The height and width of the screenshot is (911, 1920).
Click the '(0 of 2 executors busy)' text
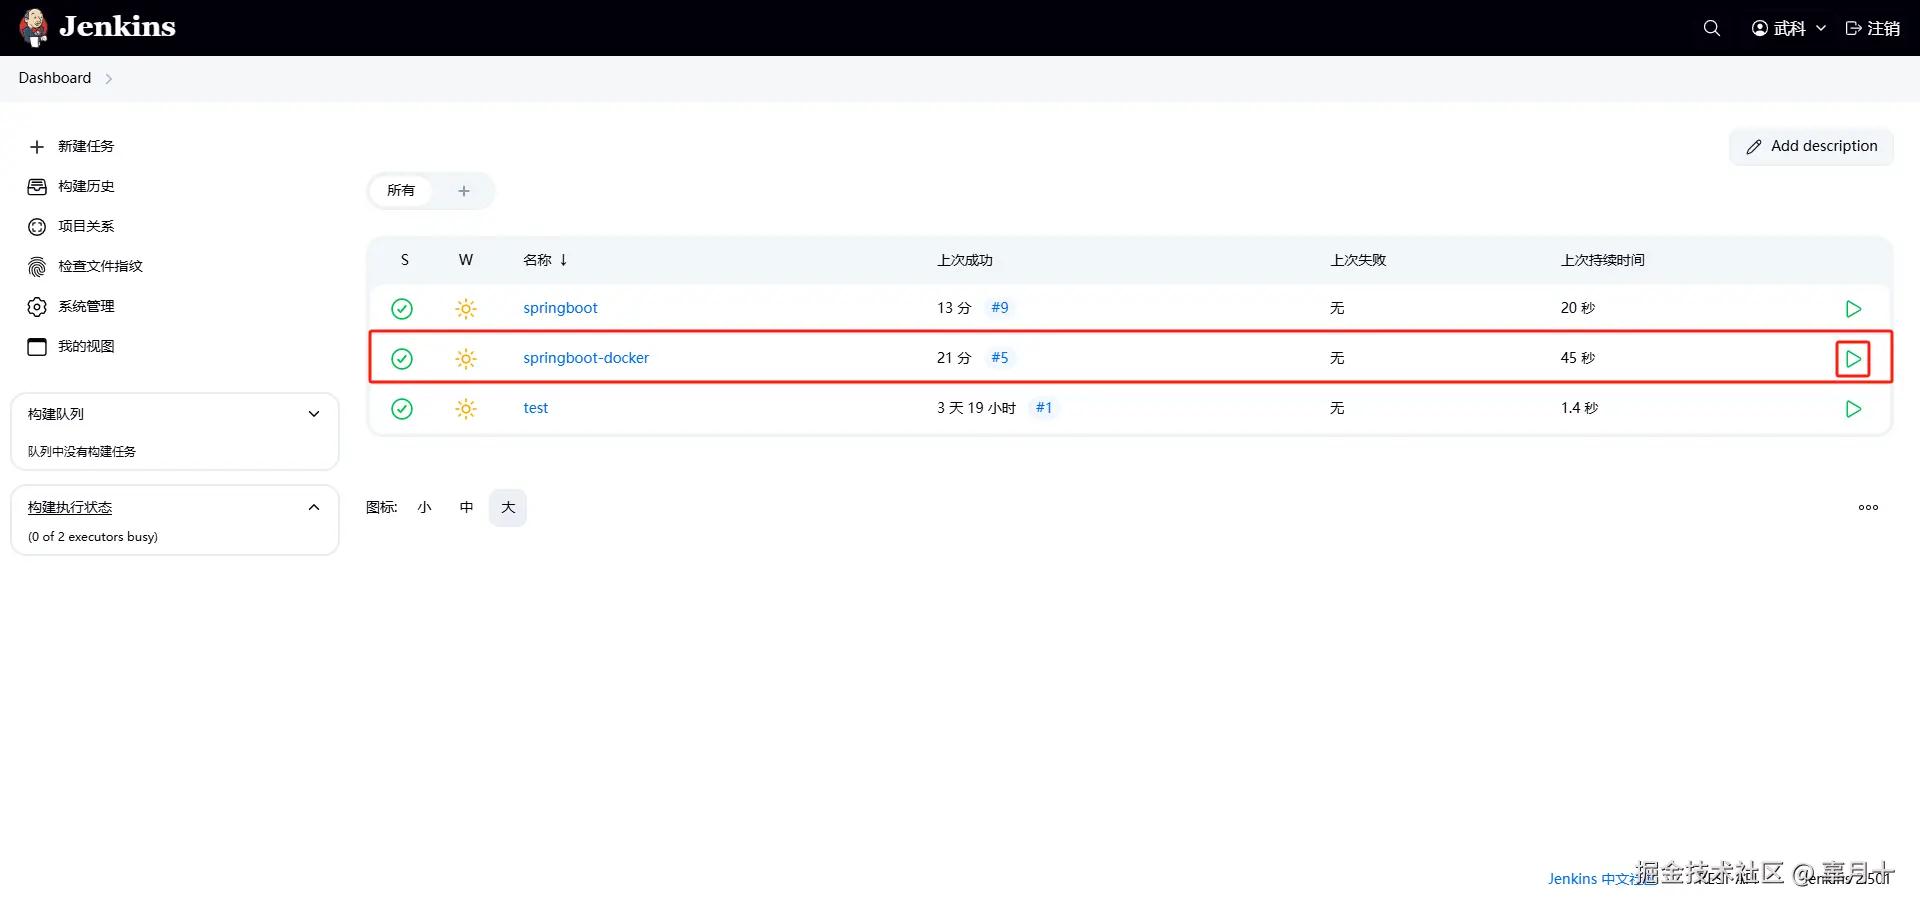pyautogui.click(x=93, y=537)
